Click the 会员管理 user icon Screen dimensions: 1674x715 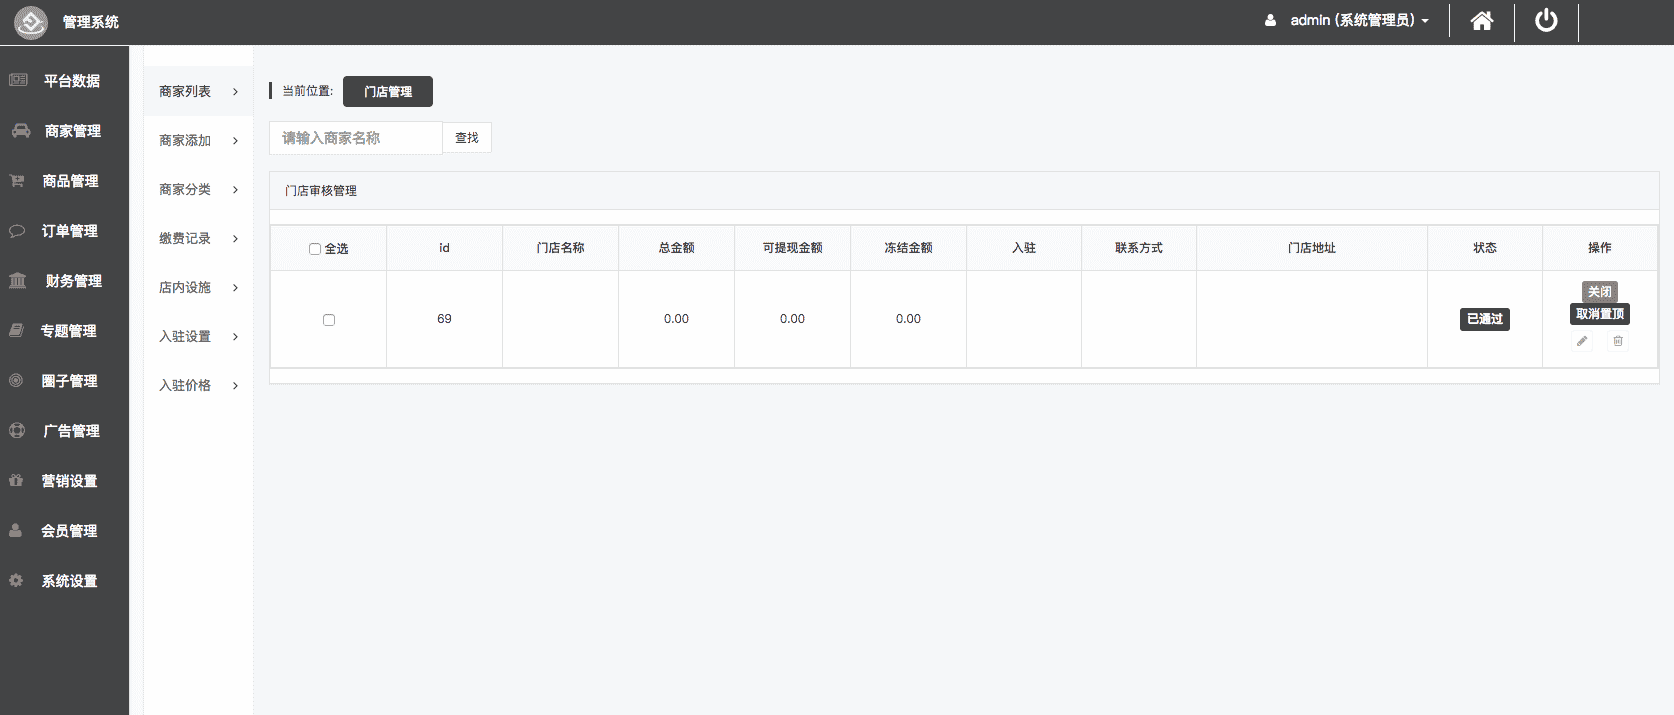click(x=16, y=530)
